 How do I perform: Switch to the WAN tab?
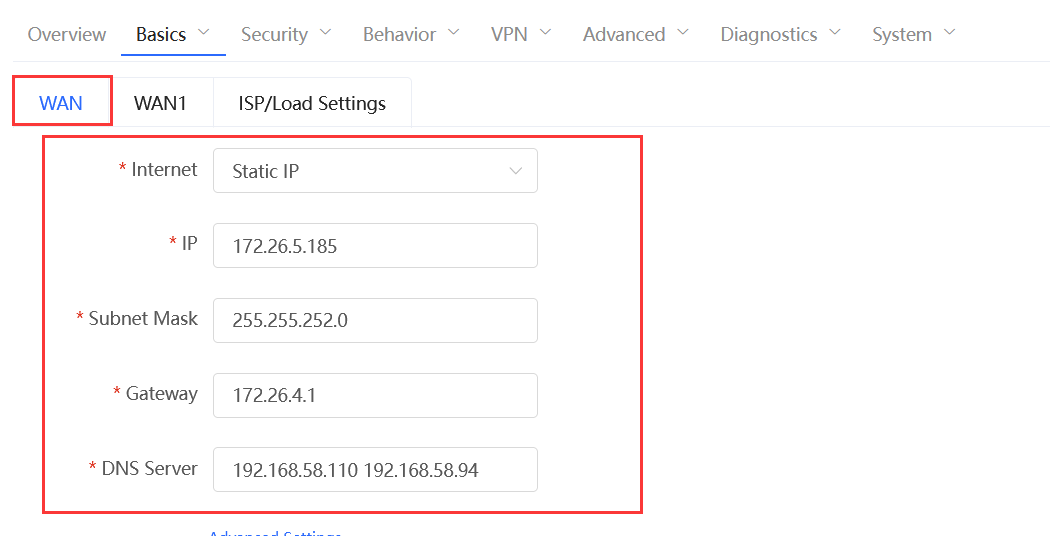[62, 102]
